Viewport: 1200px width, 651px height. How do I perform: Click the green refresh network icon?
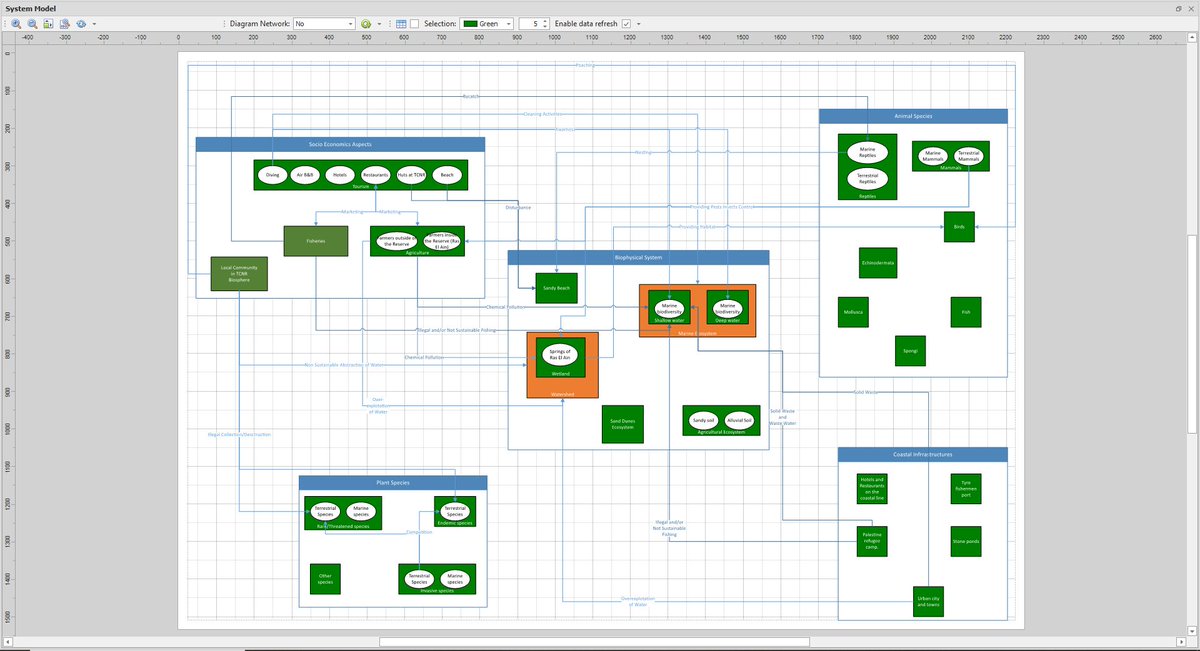coord(366,23)
